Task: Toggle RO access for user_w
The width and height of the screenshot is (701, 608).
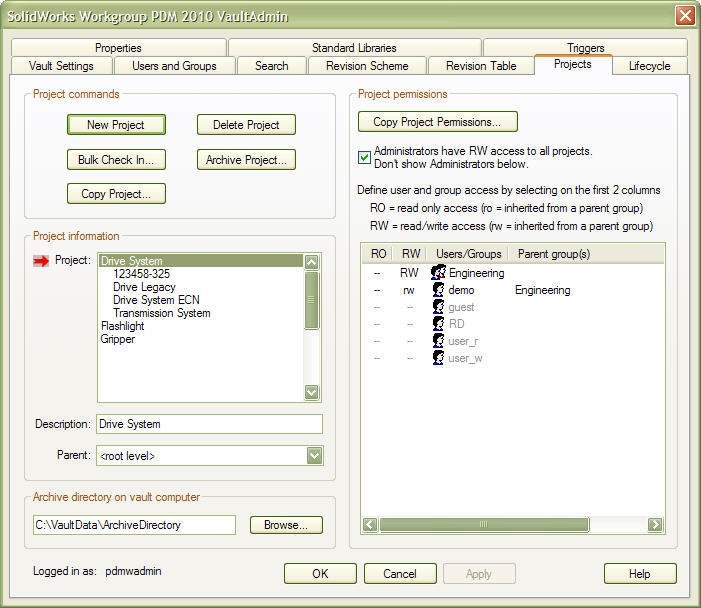Action: click(377, 358)
